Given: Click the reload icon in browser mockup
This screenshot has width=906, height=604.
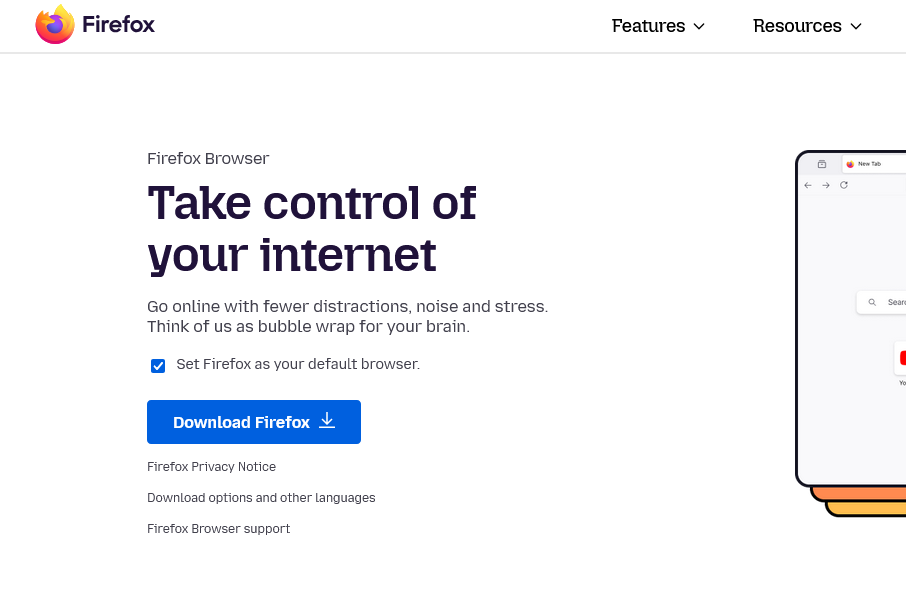Looking at the screenshot, I should pos(844,186).
